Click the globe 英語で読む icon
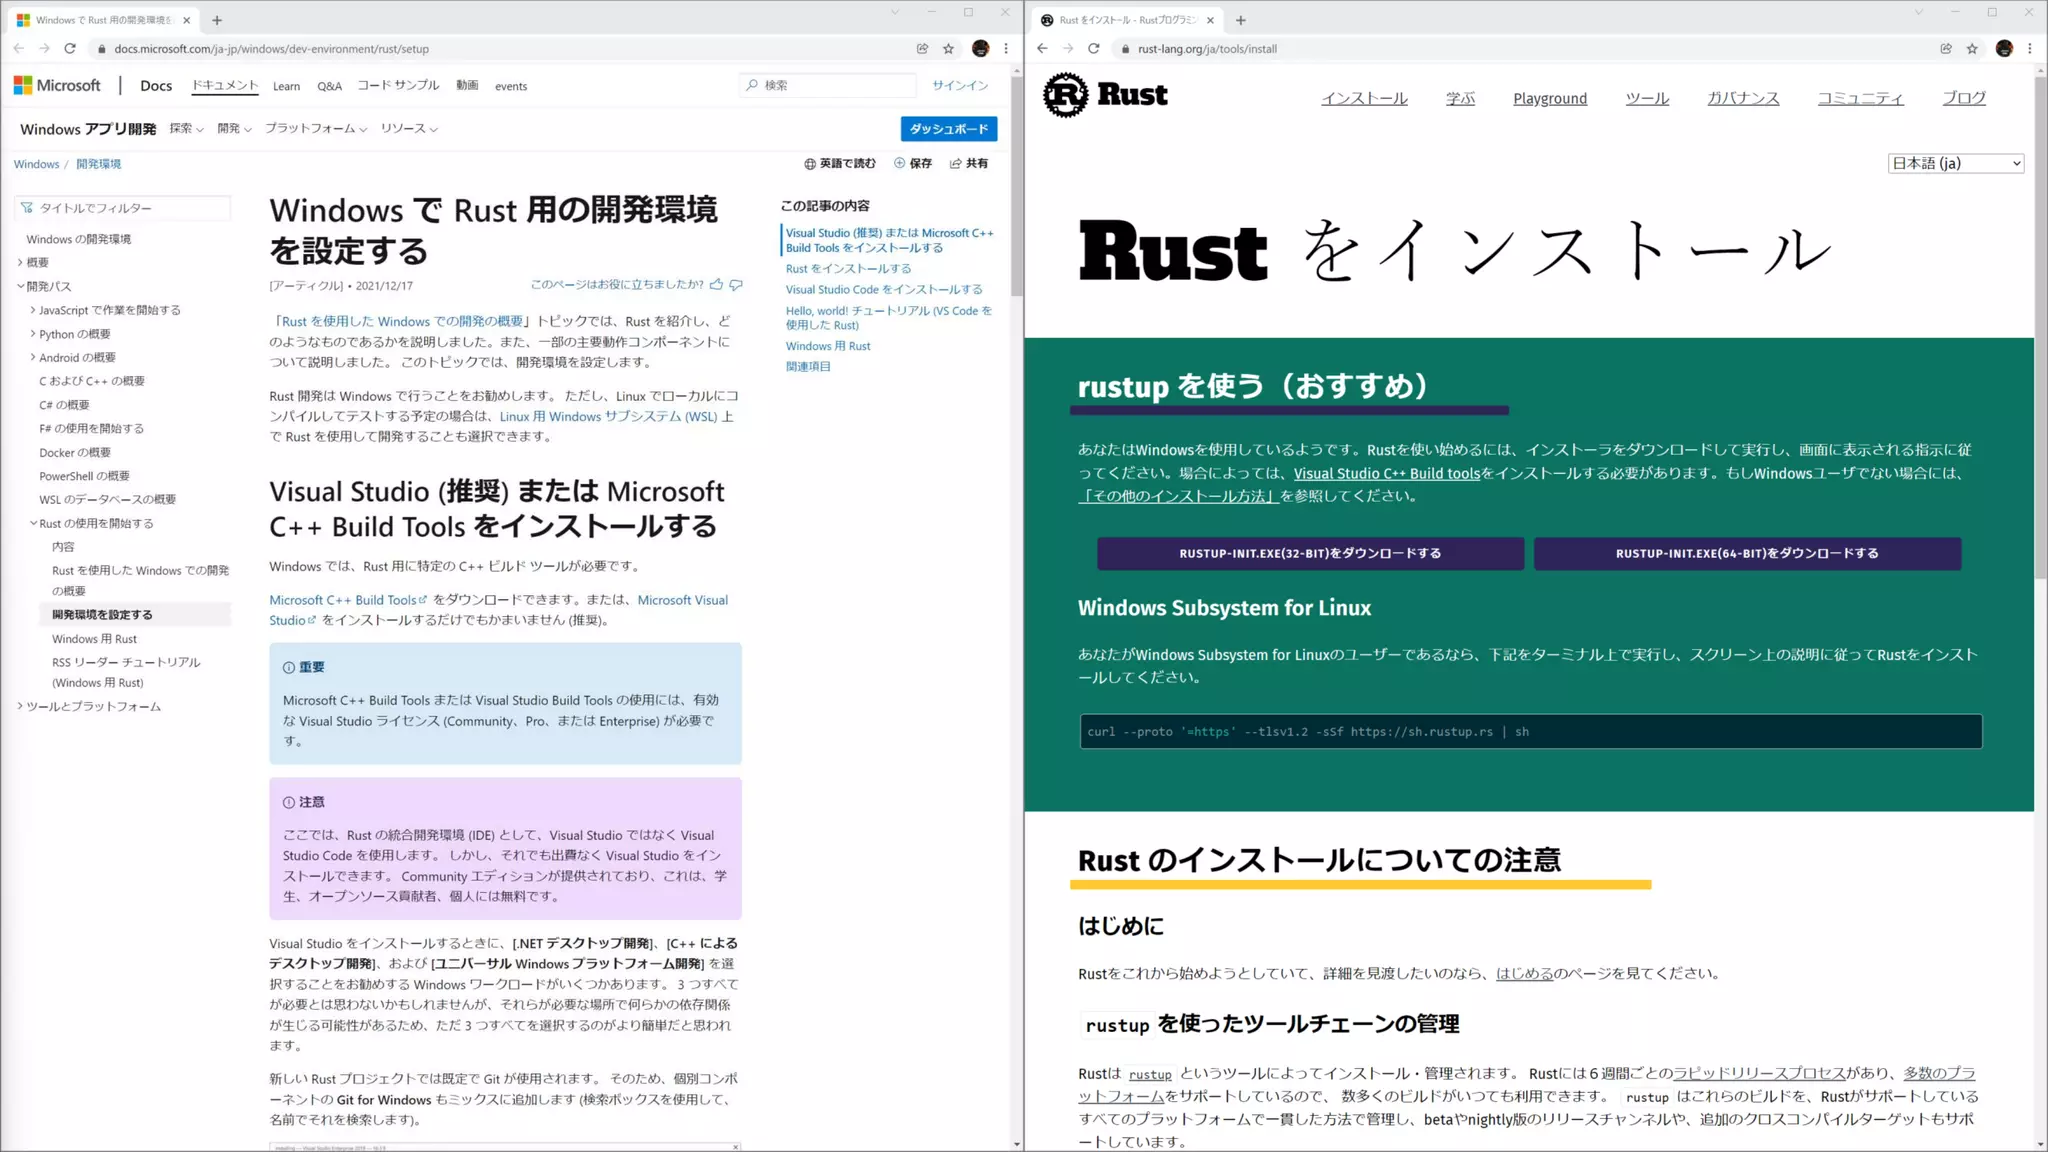The width and height of the screenshot is (2048, 1152). pos(810,164)
